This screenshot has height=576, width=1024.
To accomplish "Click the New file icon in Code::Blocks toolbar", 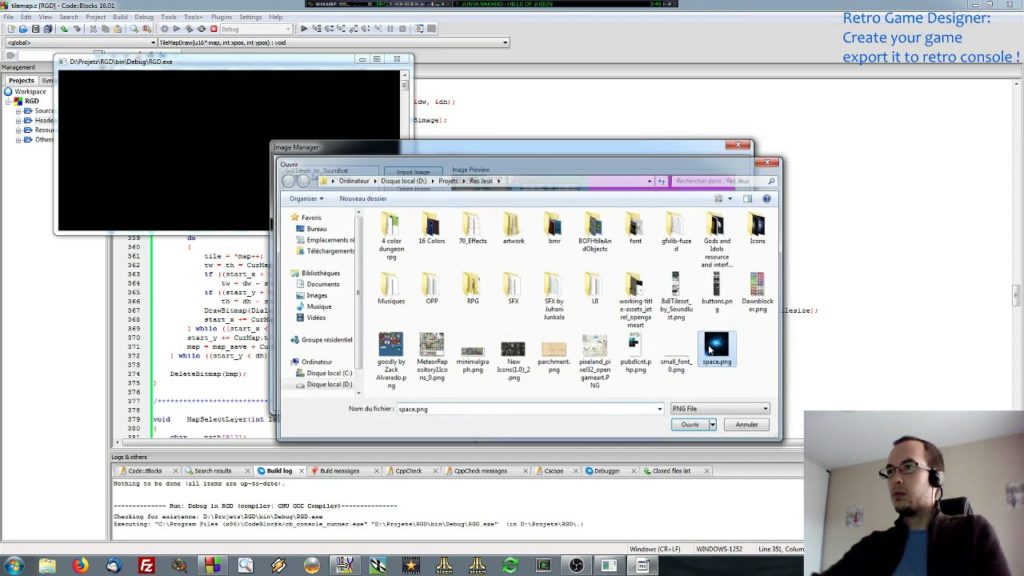I will (x=11, y=29).
